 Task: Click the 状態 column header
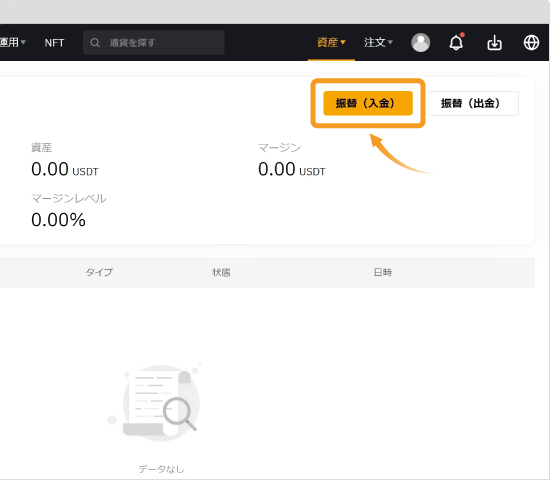click(x=221, y=272)
